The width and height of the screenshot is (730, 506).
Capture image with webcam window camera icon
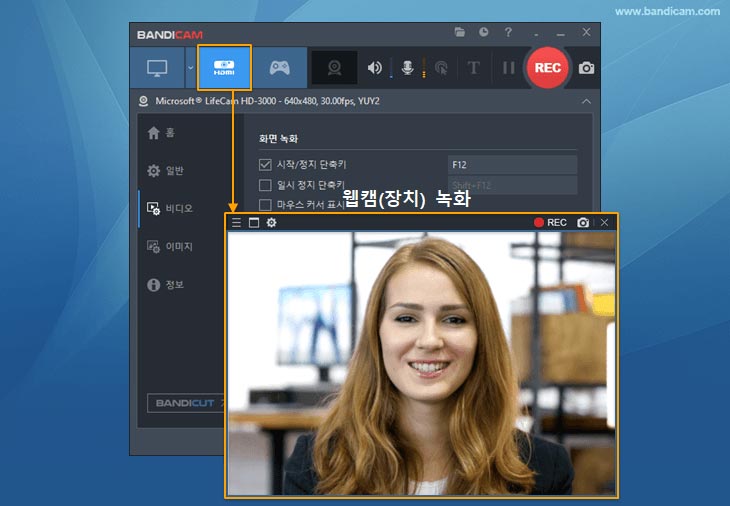(x=583, y=223)
